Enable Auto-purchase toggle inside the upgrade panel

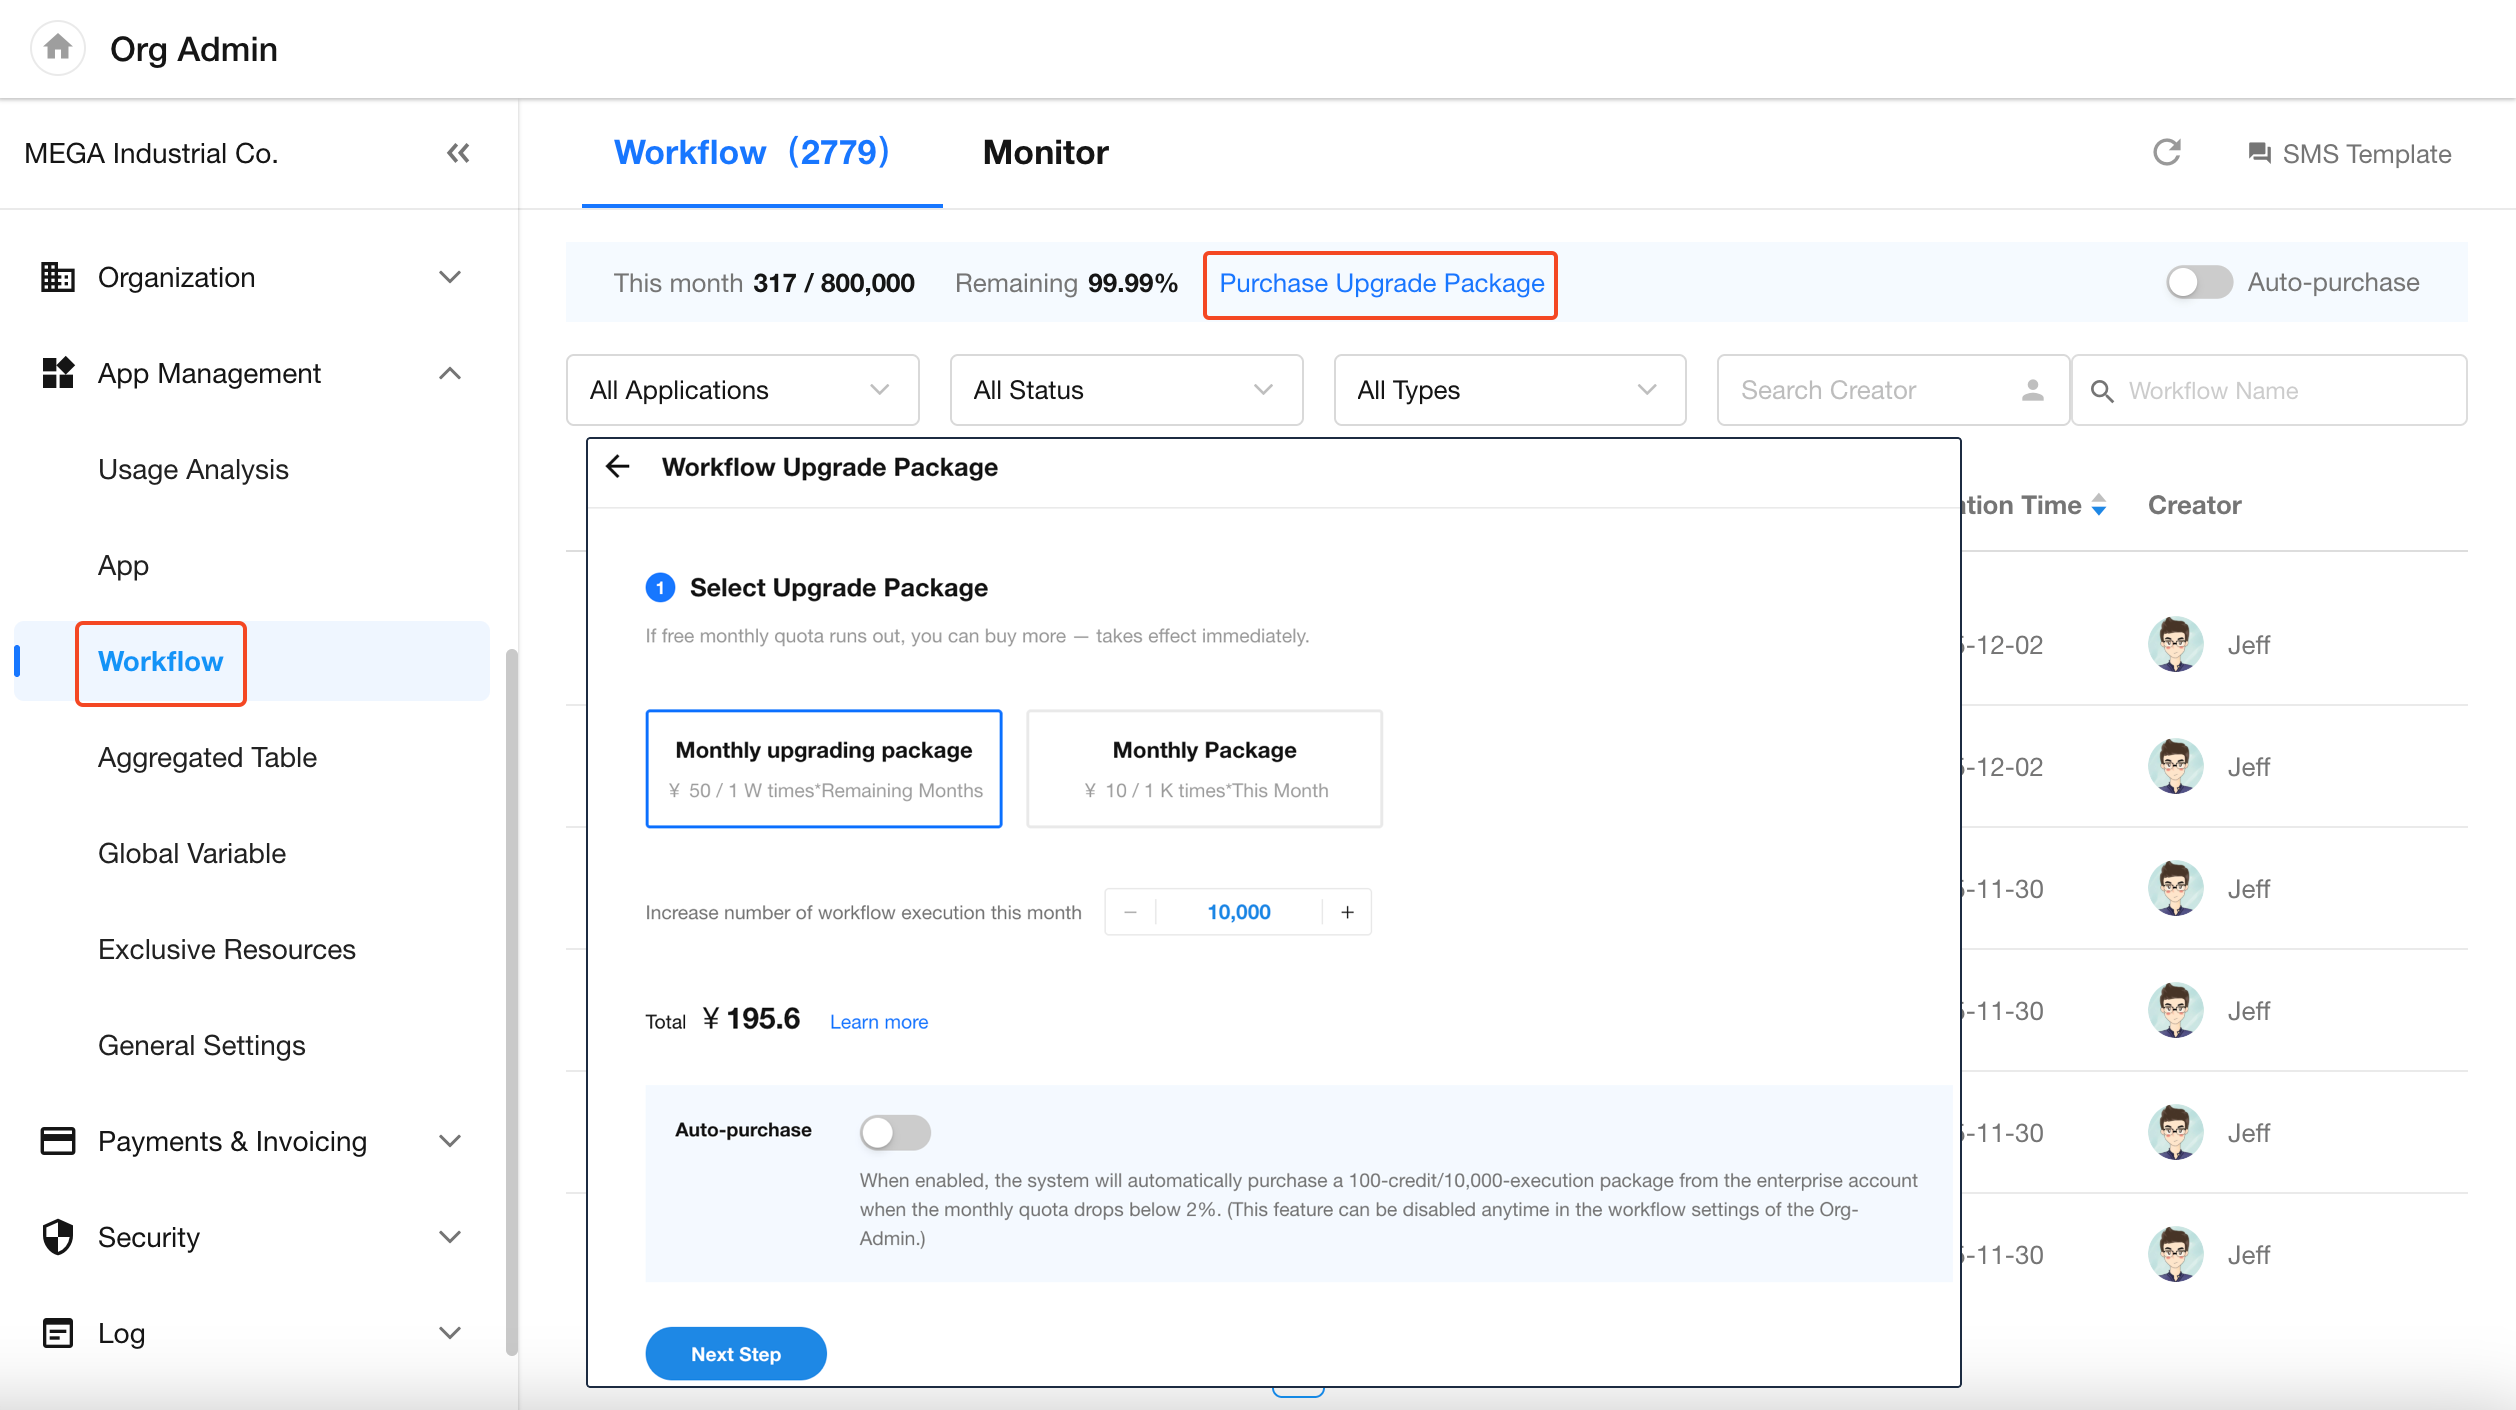coord(895,1132)
